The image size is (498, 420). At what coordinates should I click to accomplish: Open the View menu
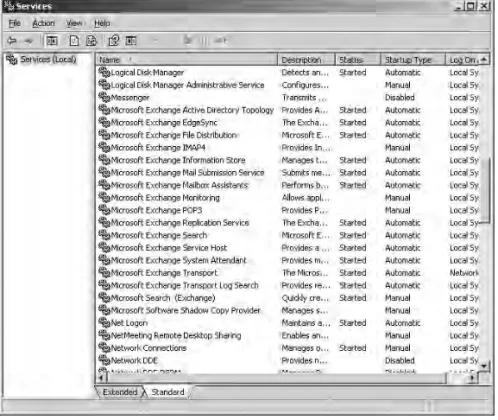pos(74,23)
